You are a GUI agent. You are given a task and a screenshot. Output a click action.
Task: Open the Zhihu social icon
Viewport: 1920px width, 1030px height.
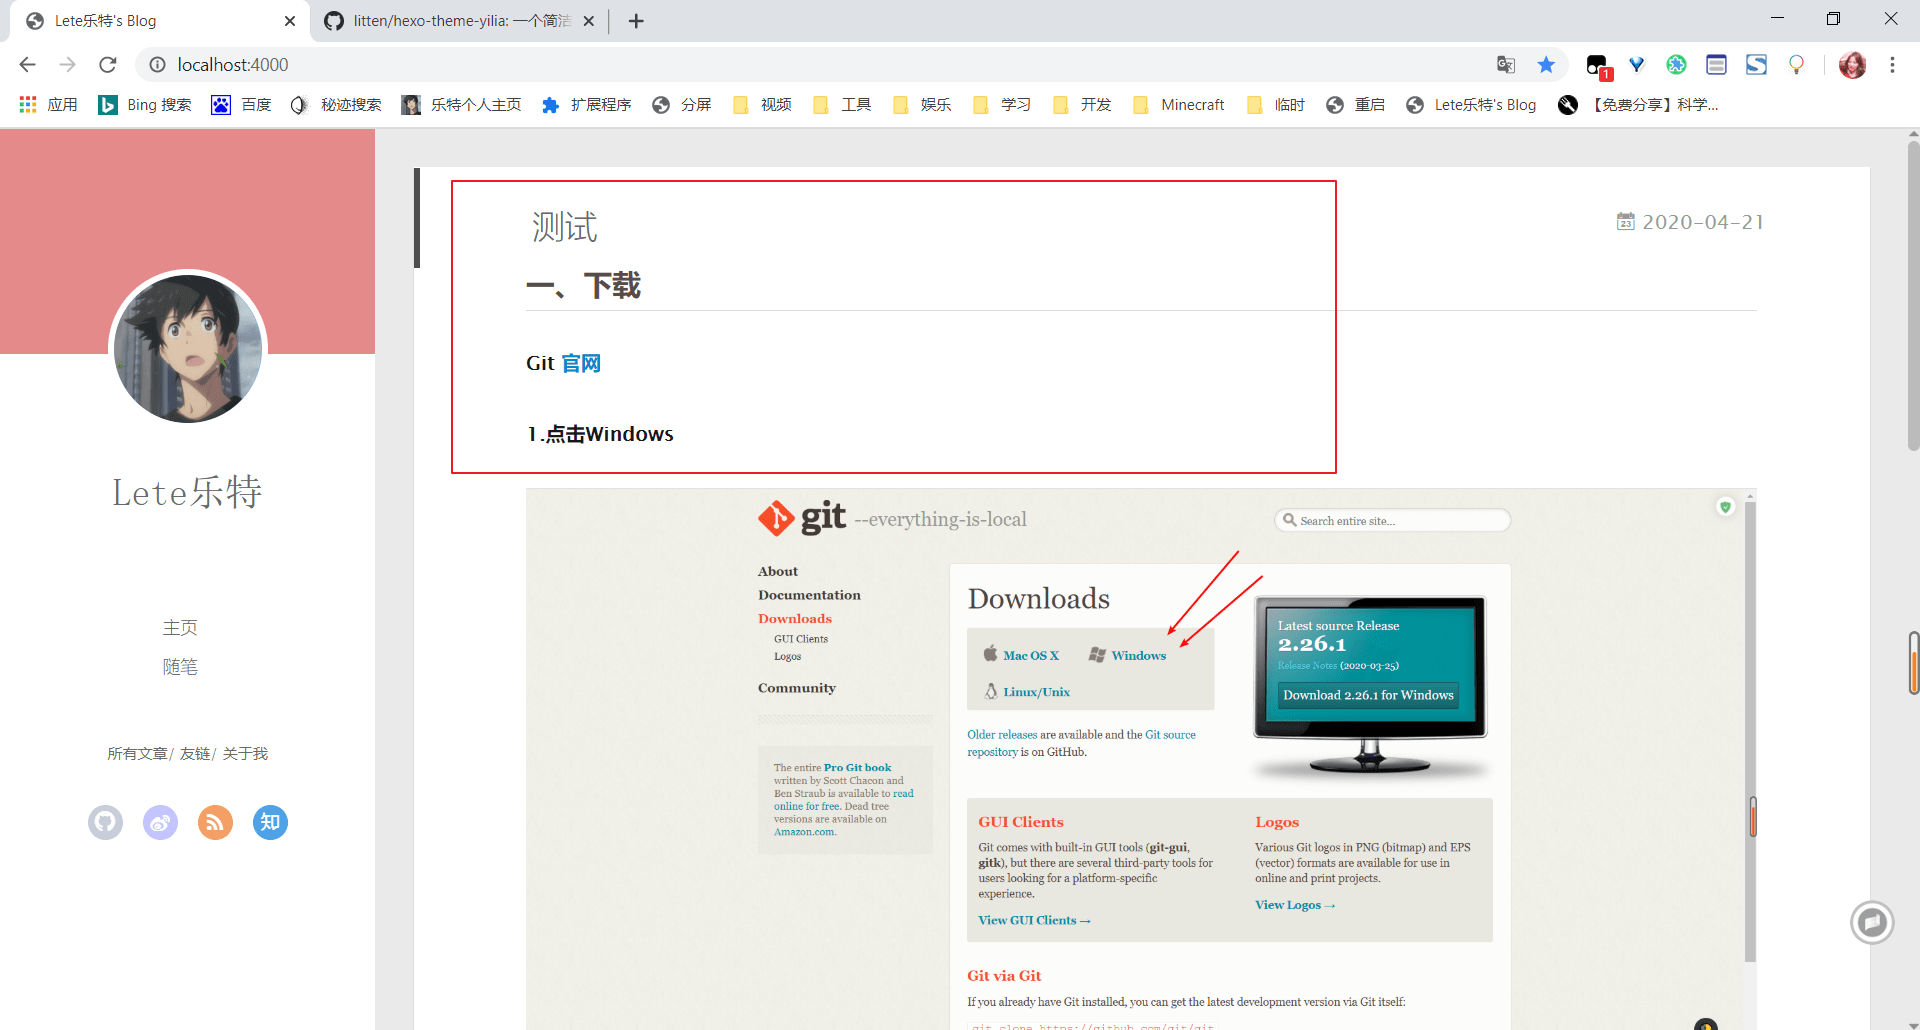click(x=270, y=822)
